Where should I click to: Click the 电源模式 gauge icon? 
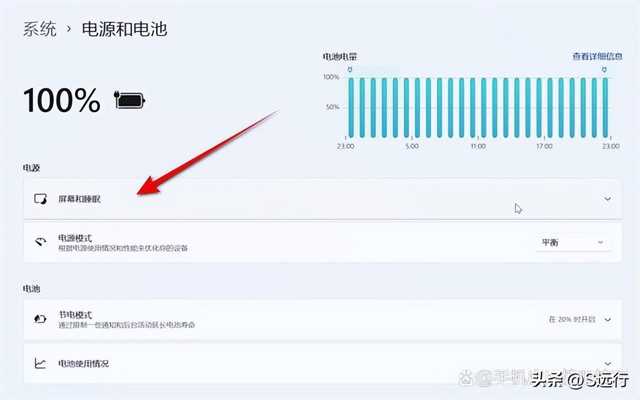pos(40,242)
